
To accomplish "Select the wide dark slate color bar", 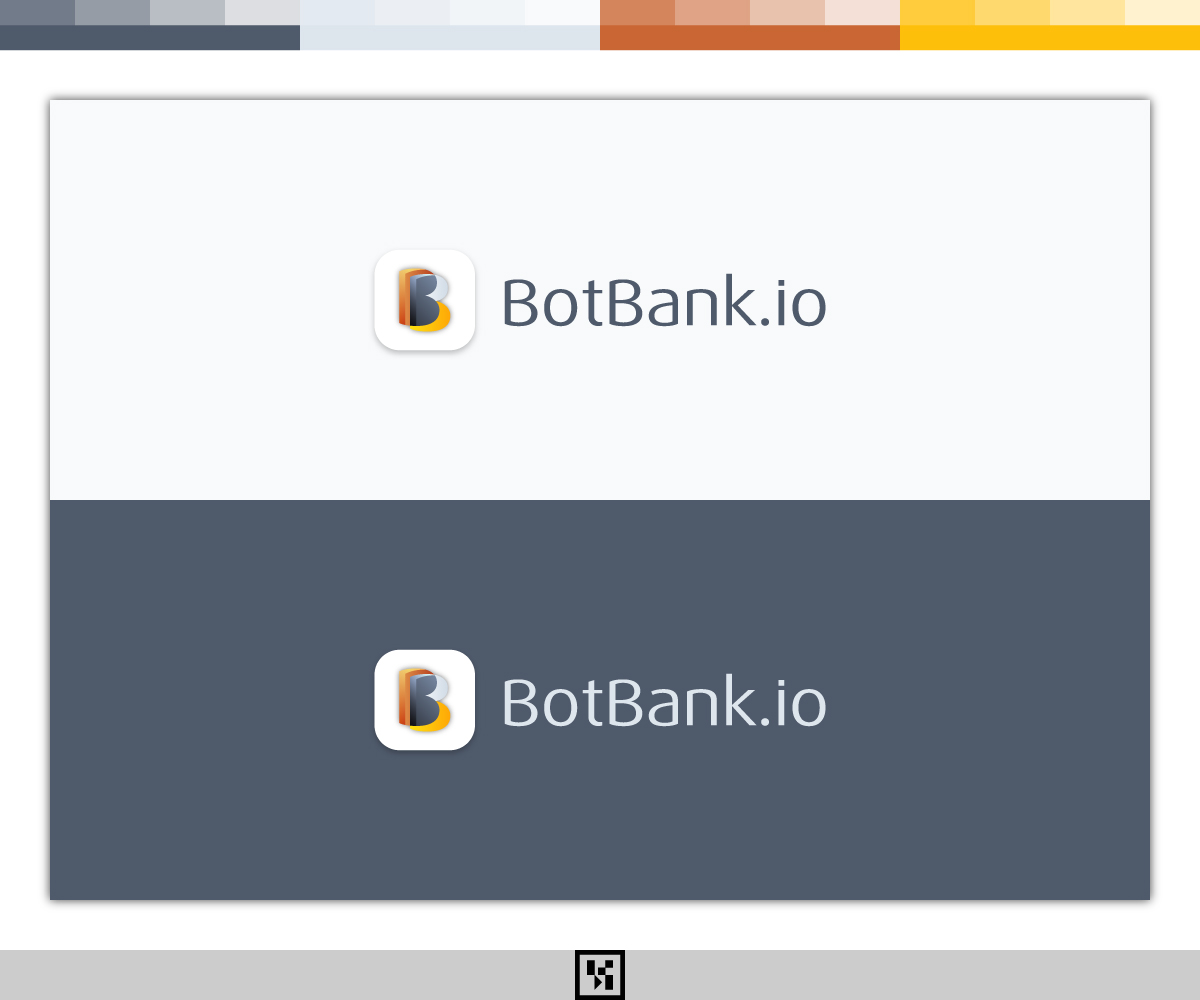I will pyautogui.click(x=150, y=38).
